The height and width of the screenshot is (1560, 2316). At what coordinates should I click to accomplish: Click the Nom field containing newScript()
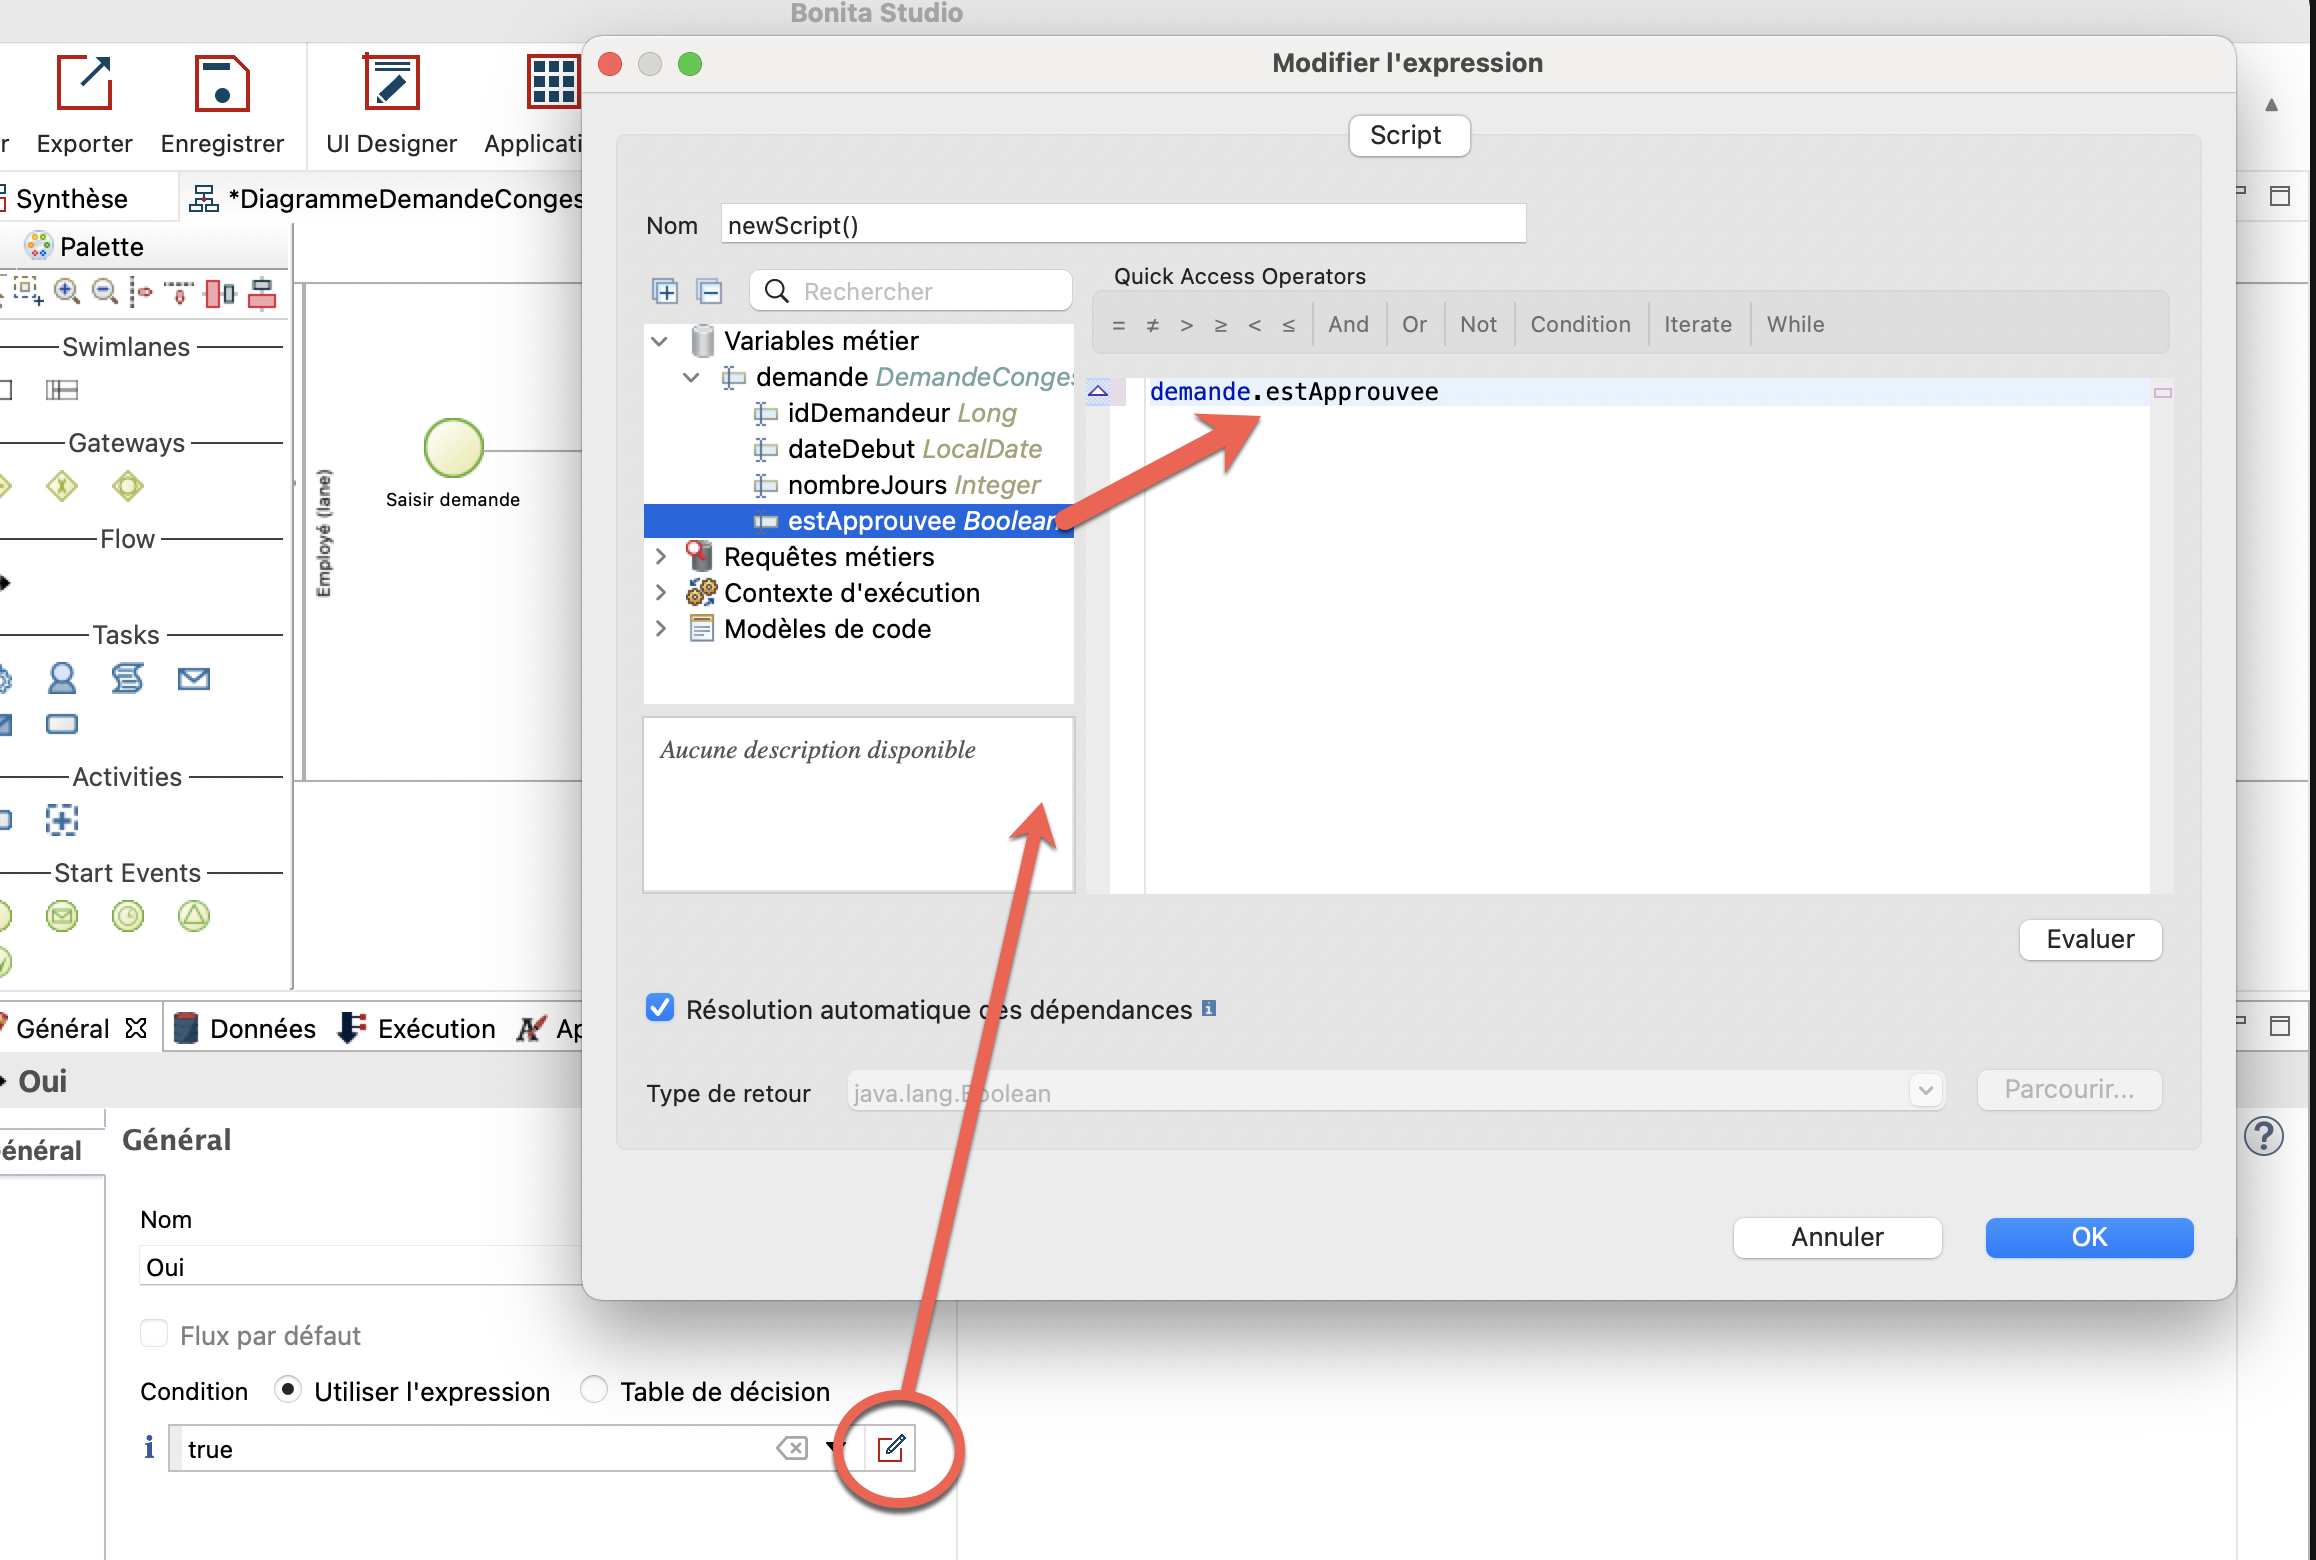pos(1123,224)
